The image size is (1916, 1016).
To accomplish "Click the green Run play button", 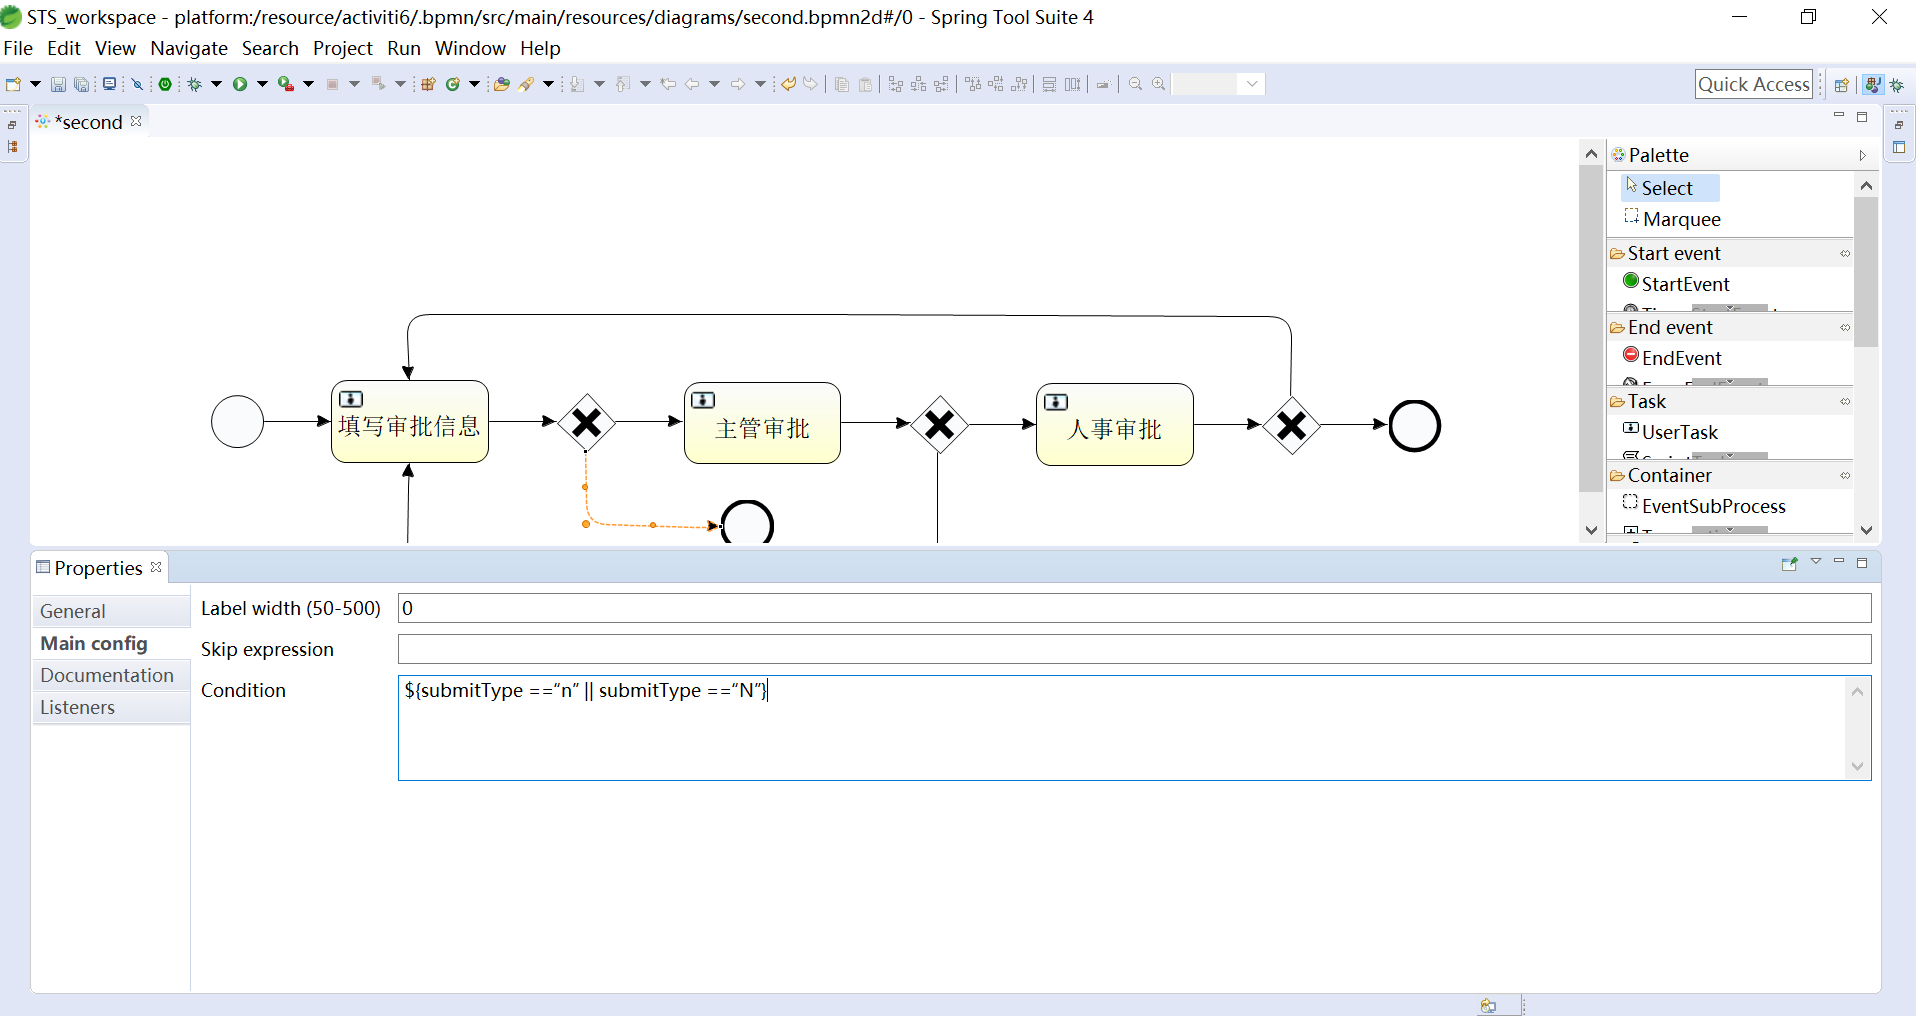I will pyautogui.click(x=240, y=84).
